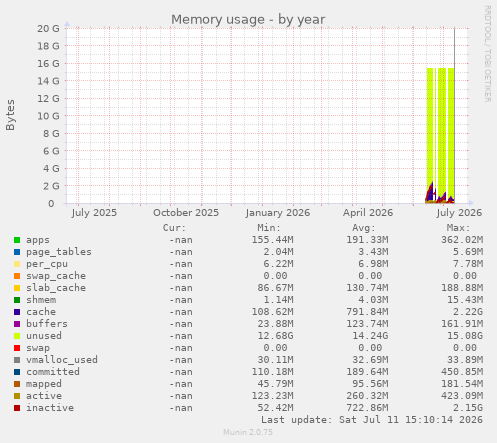Click the 'buffers' legend label
This screenshot has width=497, height=443.
(47, 324)
